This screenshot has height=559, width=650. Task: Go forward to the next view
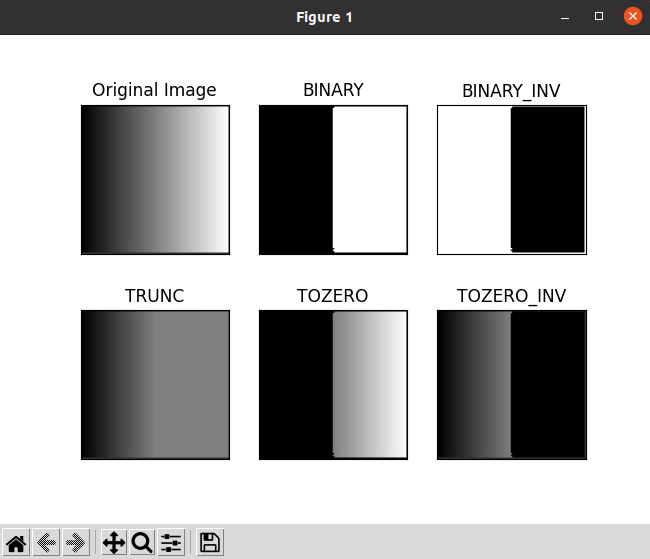pyautogui.click(x=76, y=542)
